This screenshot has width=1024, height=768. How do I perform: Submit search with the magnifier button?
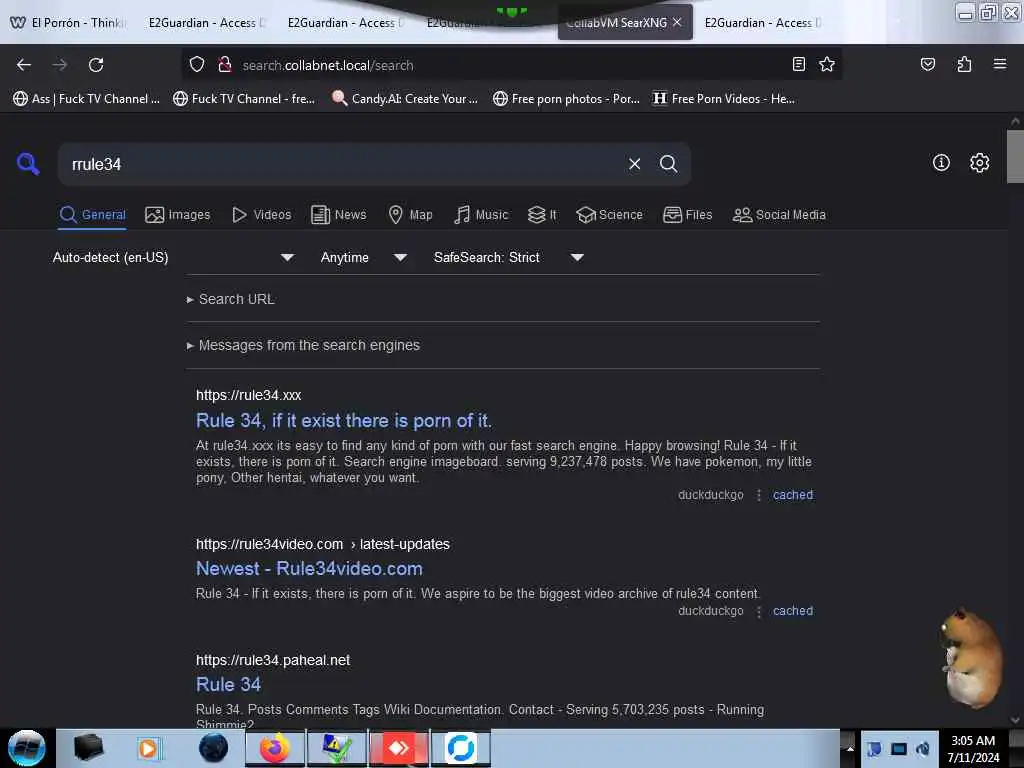(668, 164)
